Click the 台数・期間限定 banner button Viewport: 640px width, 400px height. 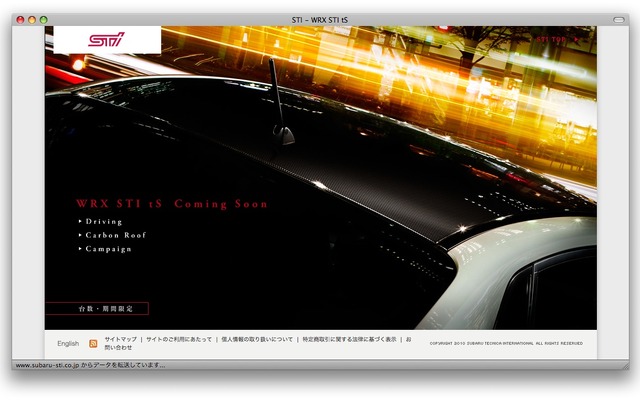pyautogui.click(x=97, y=309)
